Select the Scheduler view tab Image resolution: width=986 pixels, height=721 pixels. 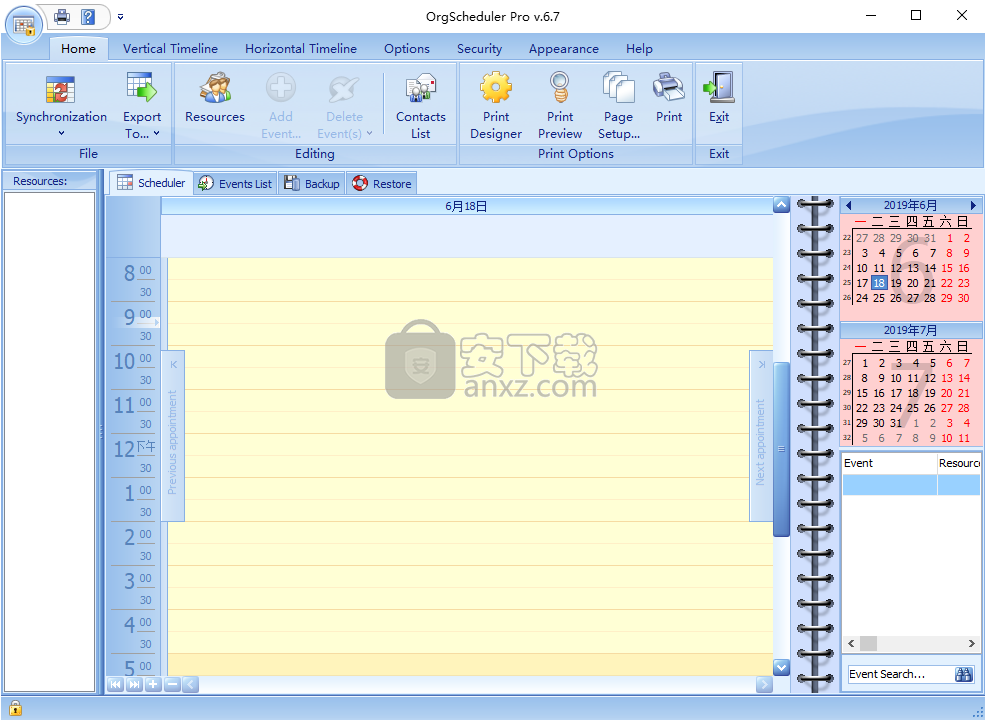click(x=152, y=183)
